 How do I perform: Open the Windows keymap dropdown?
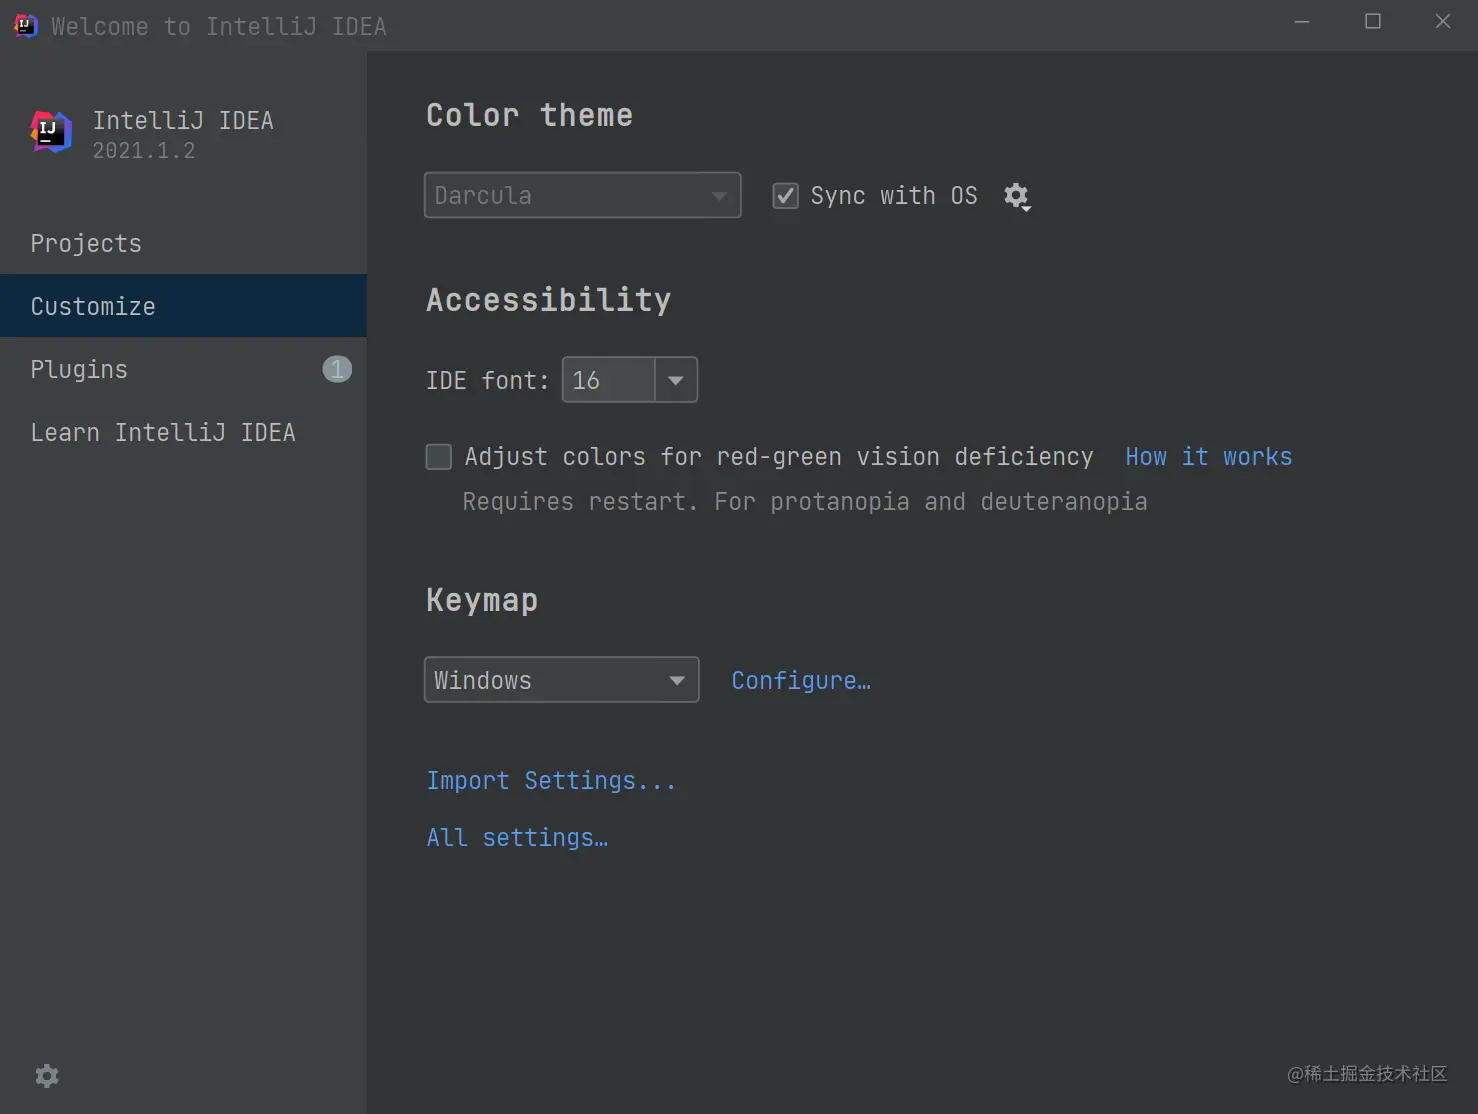coord(561,680)
